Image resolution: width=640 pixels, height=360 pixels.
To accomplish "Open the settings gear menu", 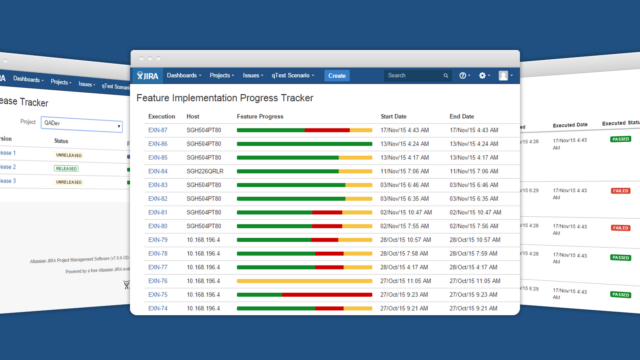I will (x=484, y=76).
